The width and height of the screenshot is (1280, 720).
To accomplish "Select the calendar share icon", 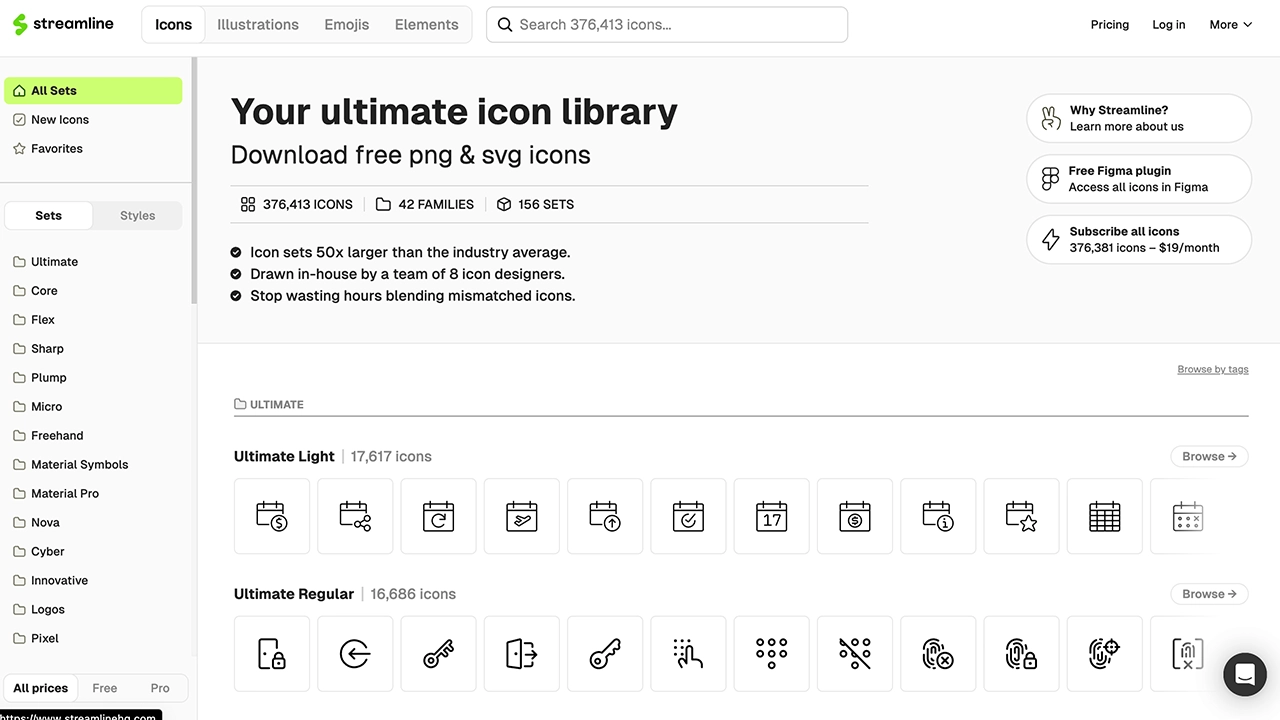I will click(x=355, y=516).
